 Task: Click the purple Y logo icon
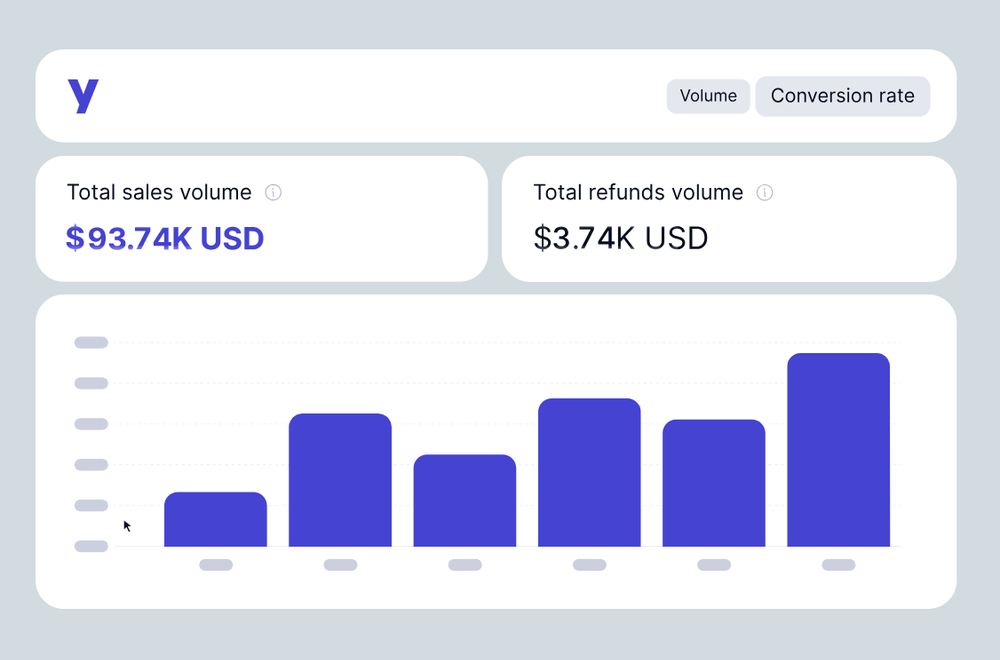[83, 96]
